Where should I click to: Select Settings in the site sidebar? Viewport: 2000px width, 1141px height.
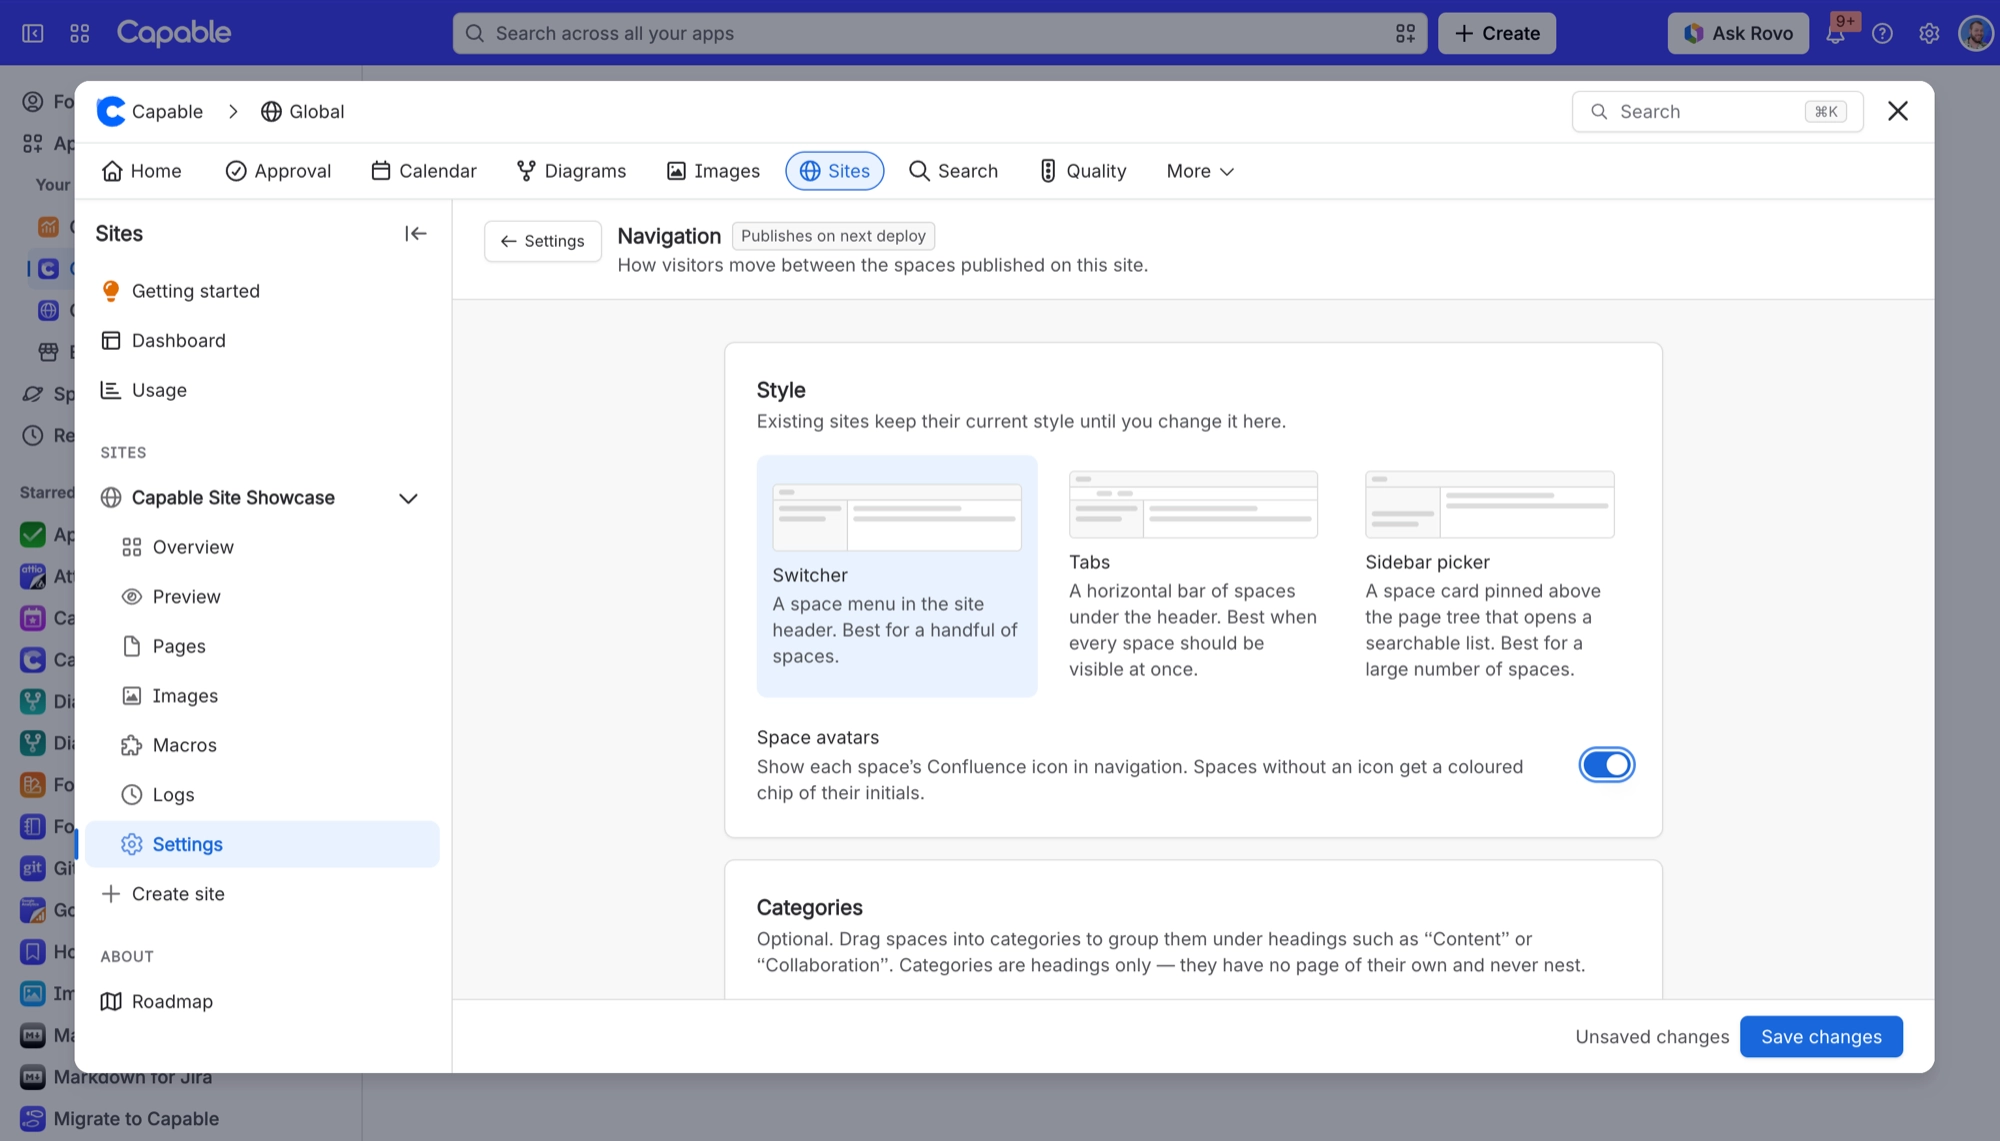click(262, 844)
